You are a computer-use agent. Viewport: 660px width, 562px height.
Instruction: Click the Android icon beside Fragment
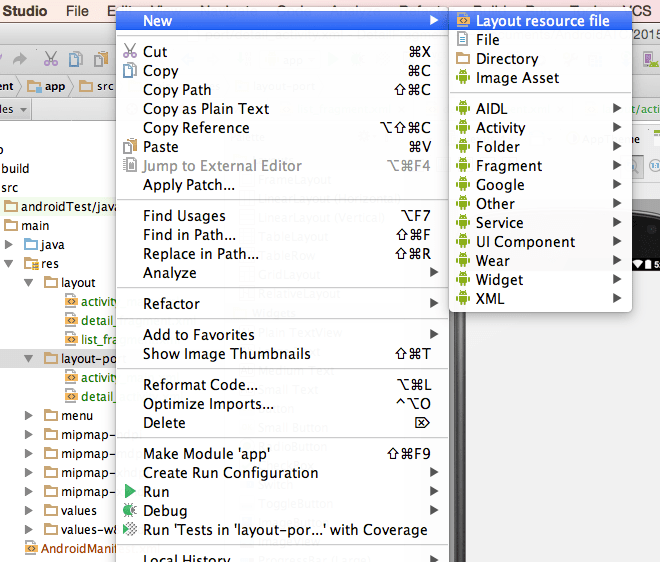coord(463,165)
